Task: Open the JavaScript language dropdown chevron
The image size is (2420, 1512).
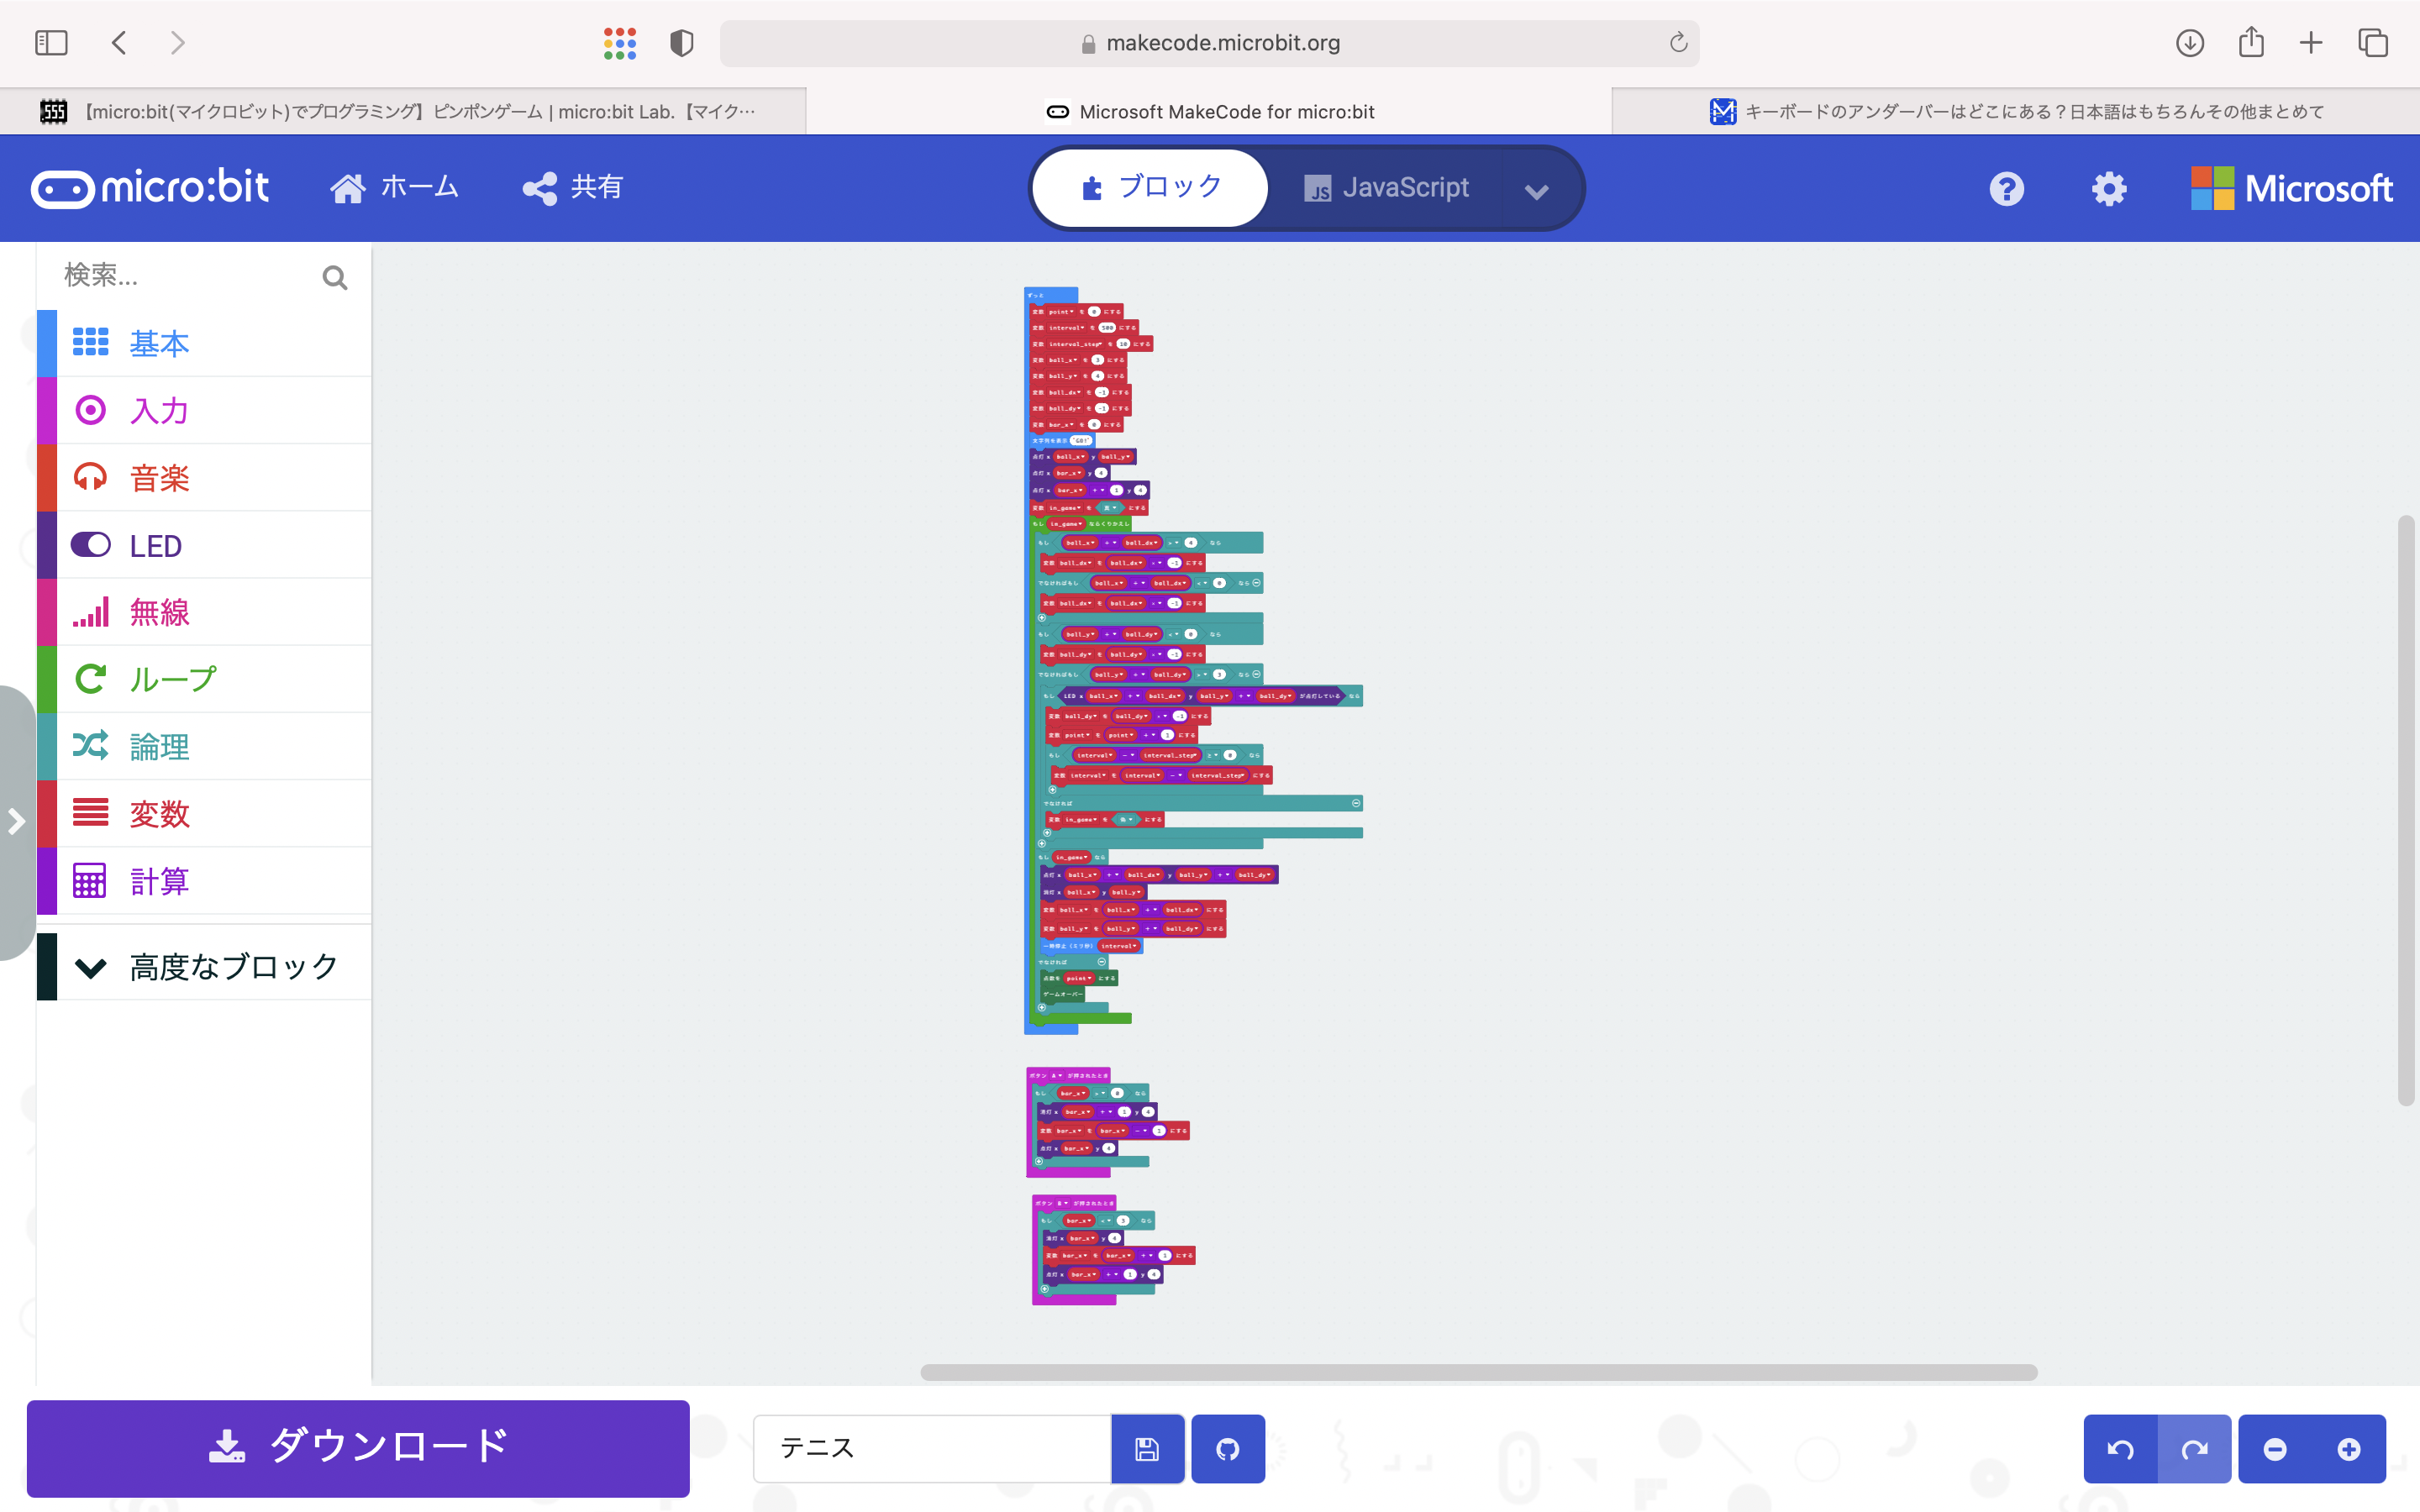Action: pyautogui.click(x=1537, y=191)
